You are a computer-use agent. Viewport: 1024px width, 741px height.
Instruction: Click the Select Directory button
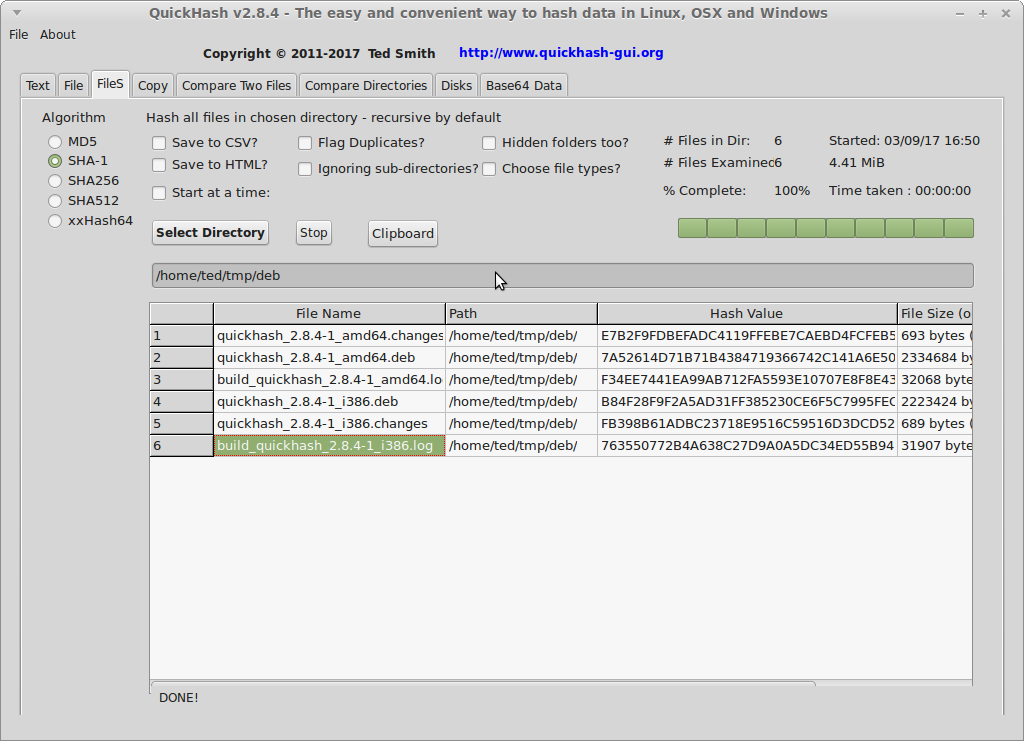pos(209,232)
